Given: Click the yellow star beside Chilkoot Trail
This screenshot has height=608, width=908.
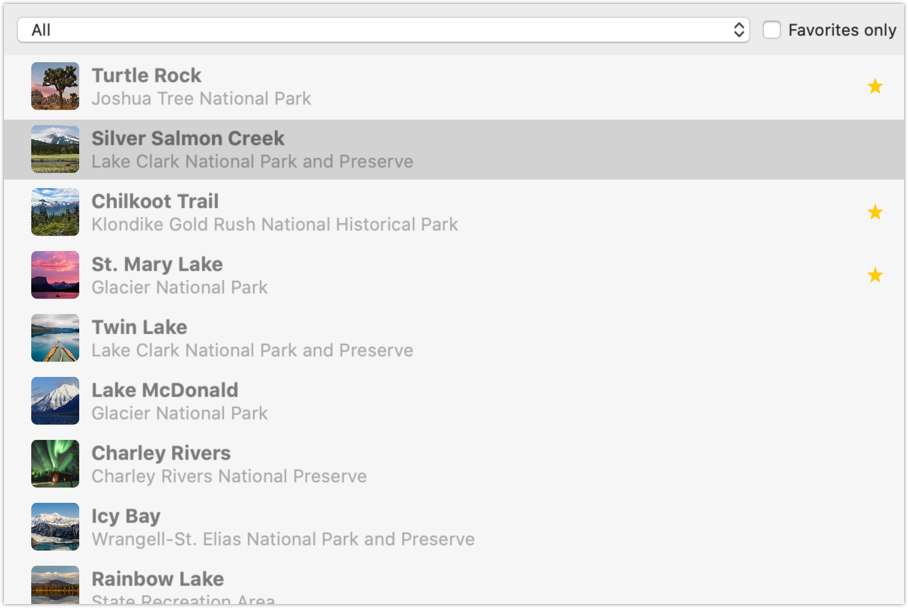Looking at the screenshot, I should (x=875, y=212).
